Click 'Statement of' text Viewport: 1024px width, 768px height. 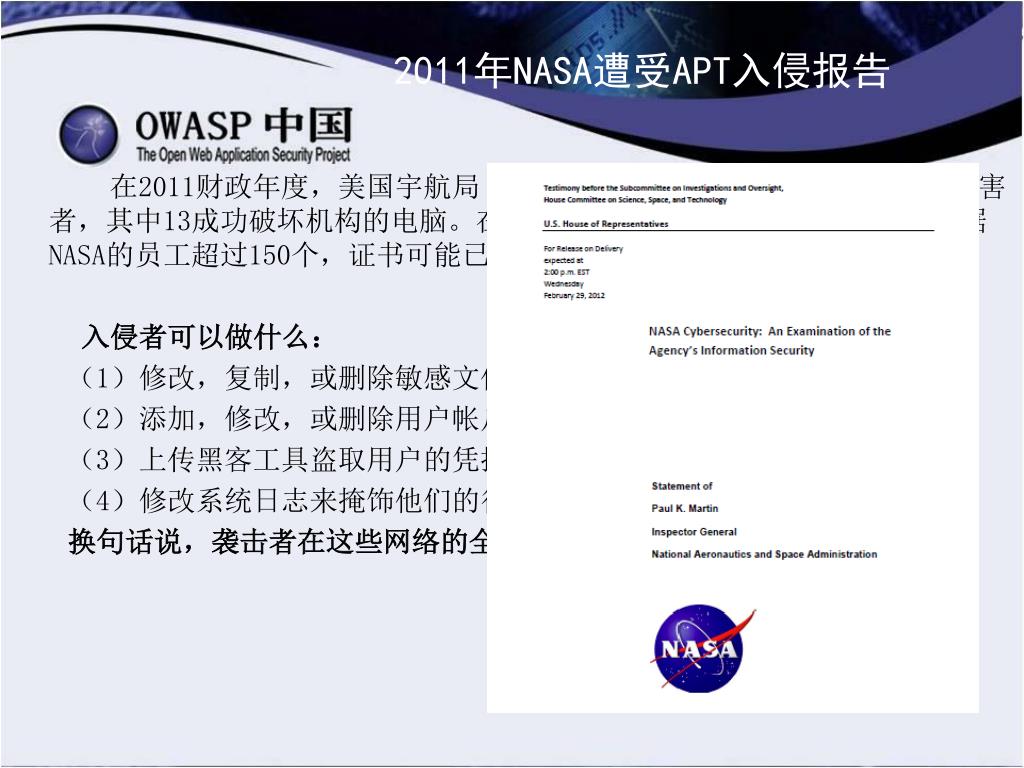682,486
